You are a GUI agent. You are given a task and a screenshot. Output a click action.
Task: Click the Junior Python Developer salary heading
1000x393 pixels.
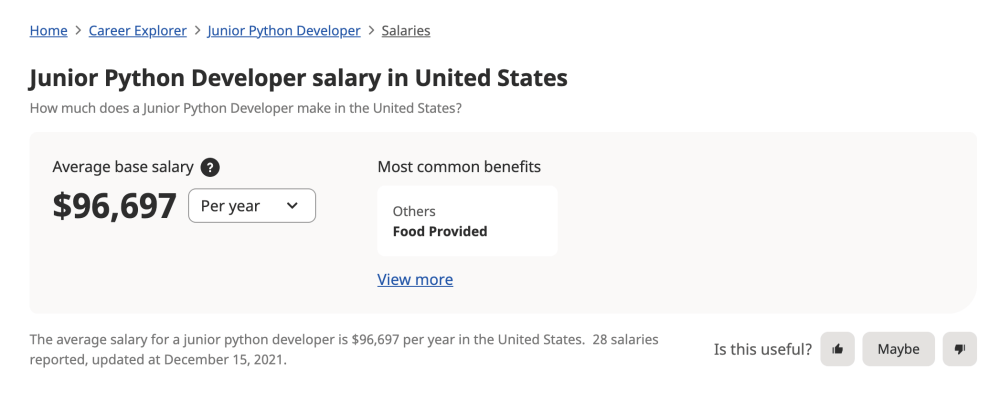pyautogui.click(x=298, y=78)
